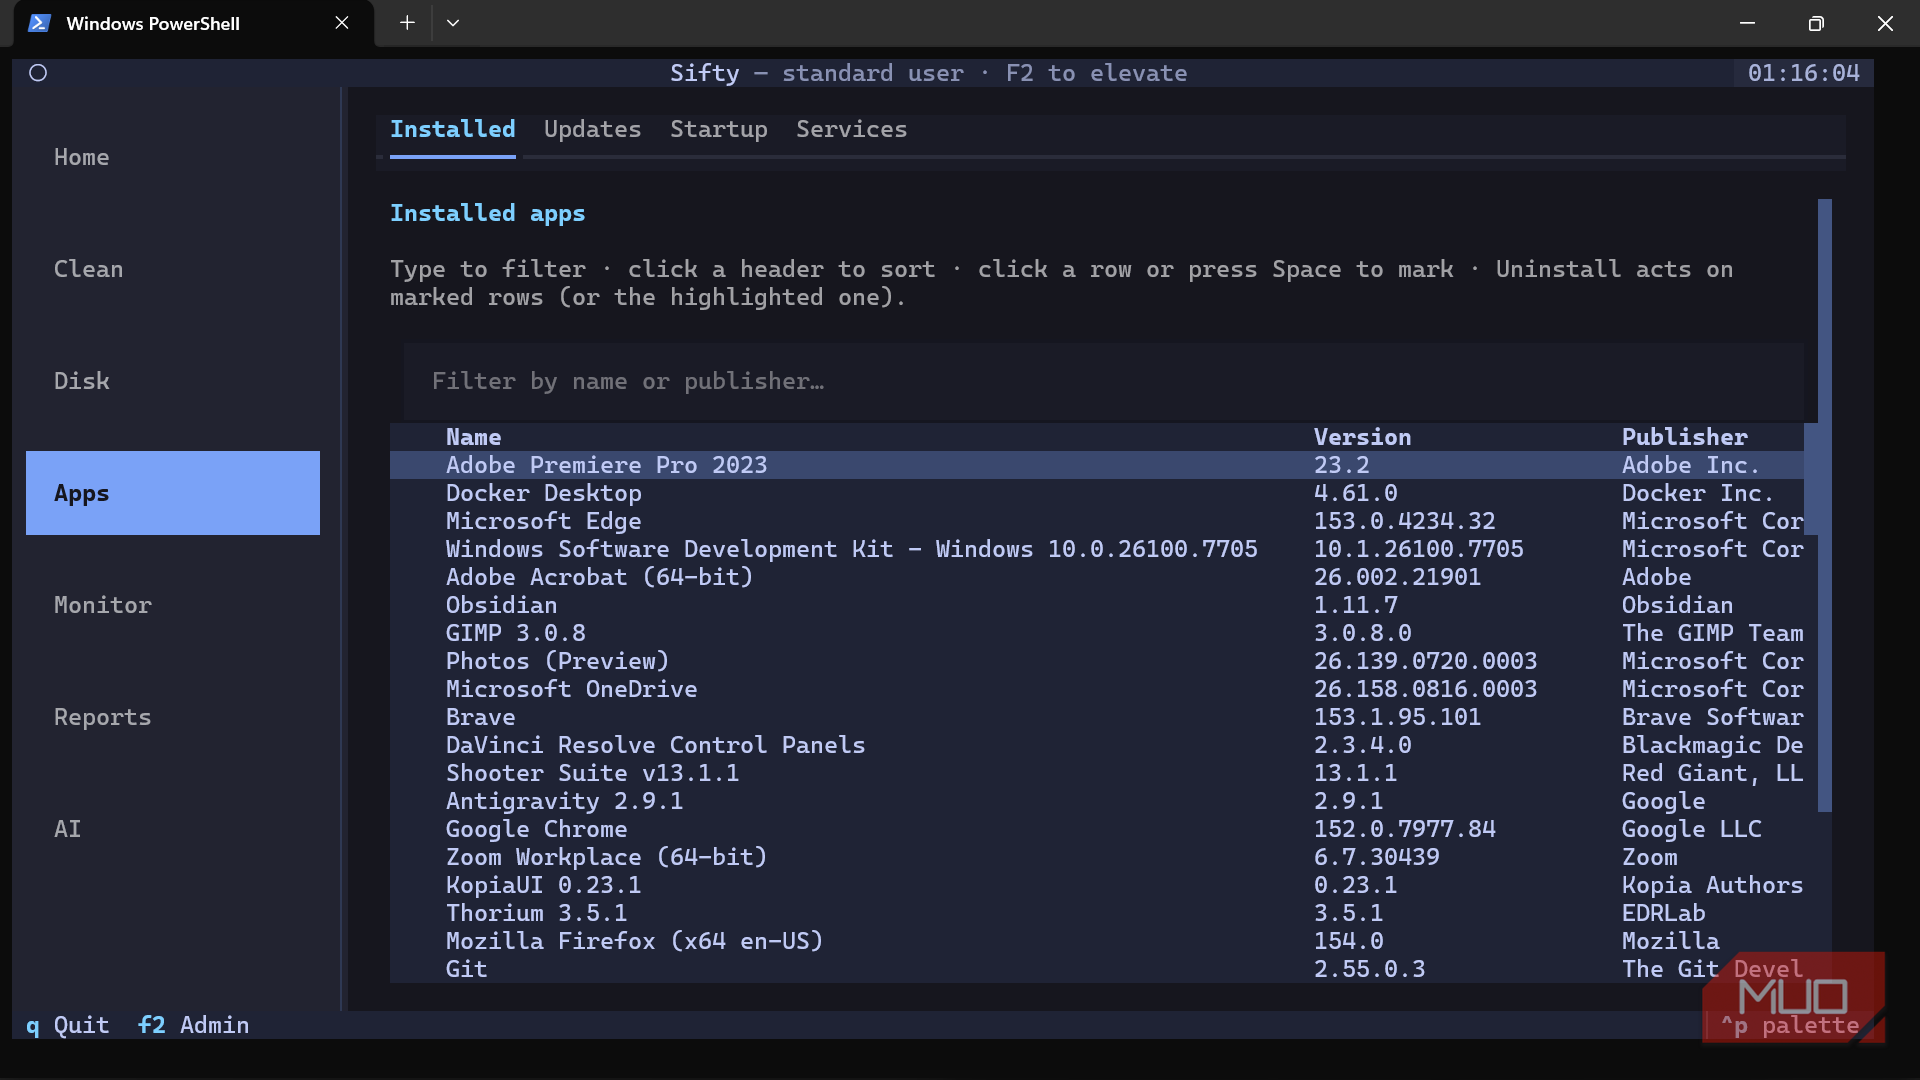Screen dimensions: 1920x1080
Task: Focus the Filter by name or publisher field
Action: point(1104,381)
